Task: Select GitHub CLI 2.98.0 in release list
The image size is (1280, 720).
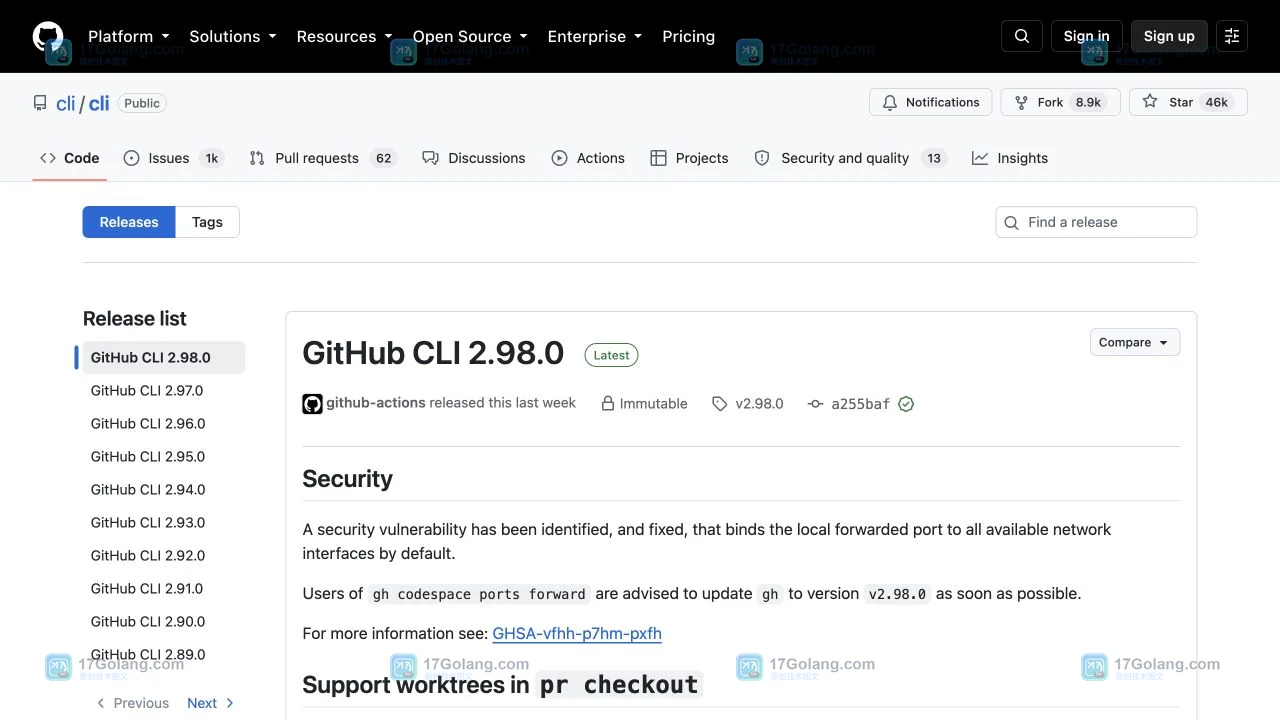Action: point(164,357)
